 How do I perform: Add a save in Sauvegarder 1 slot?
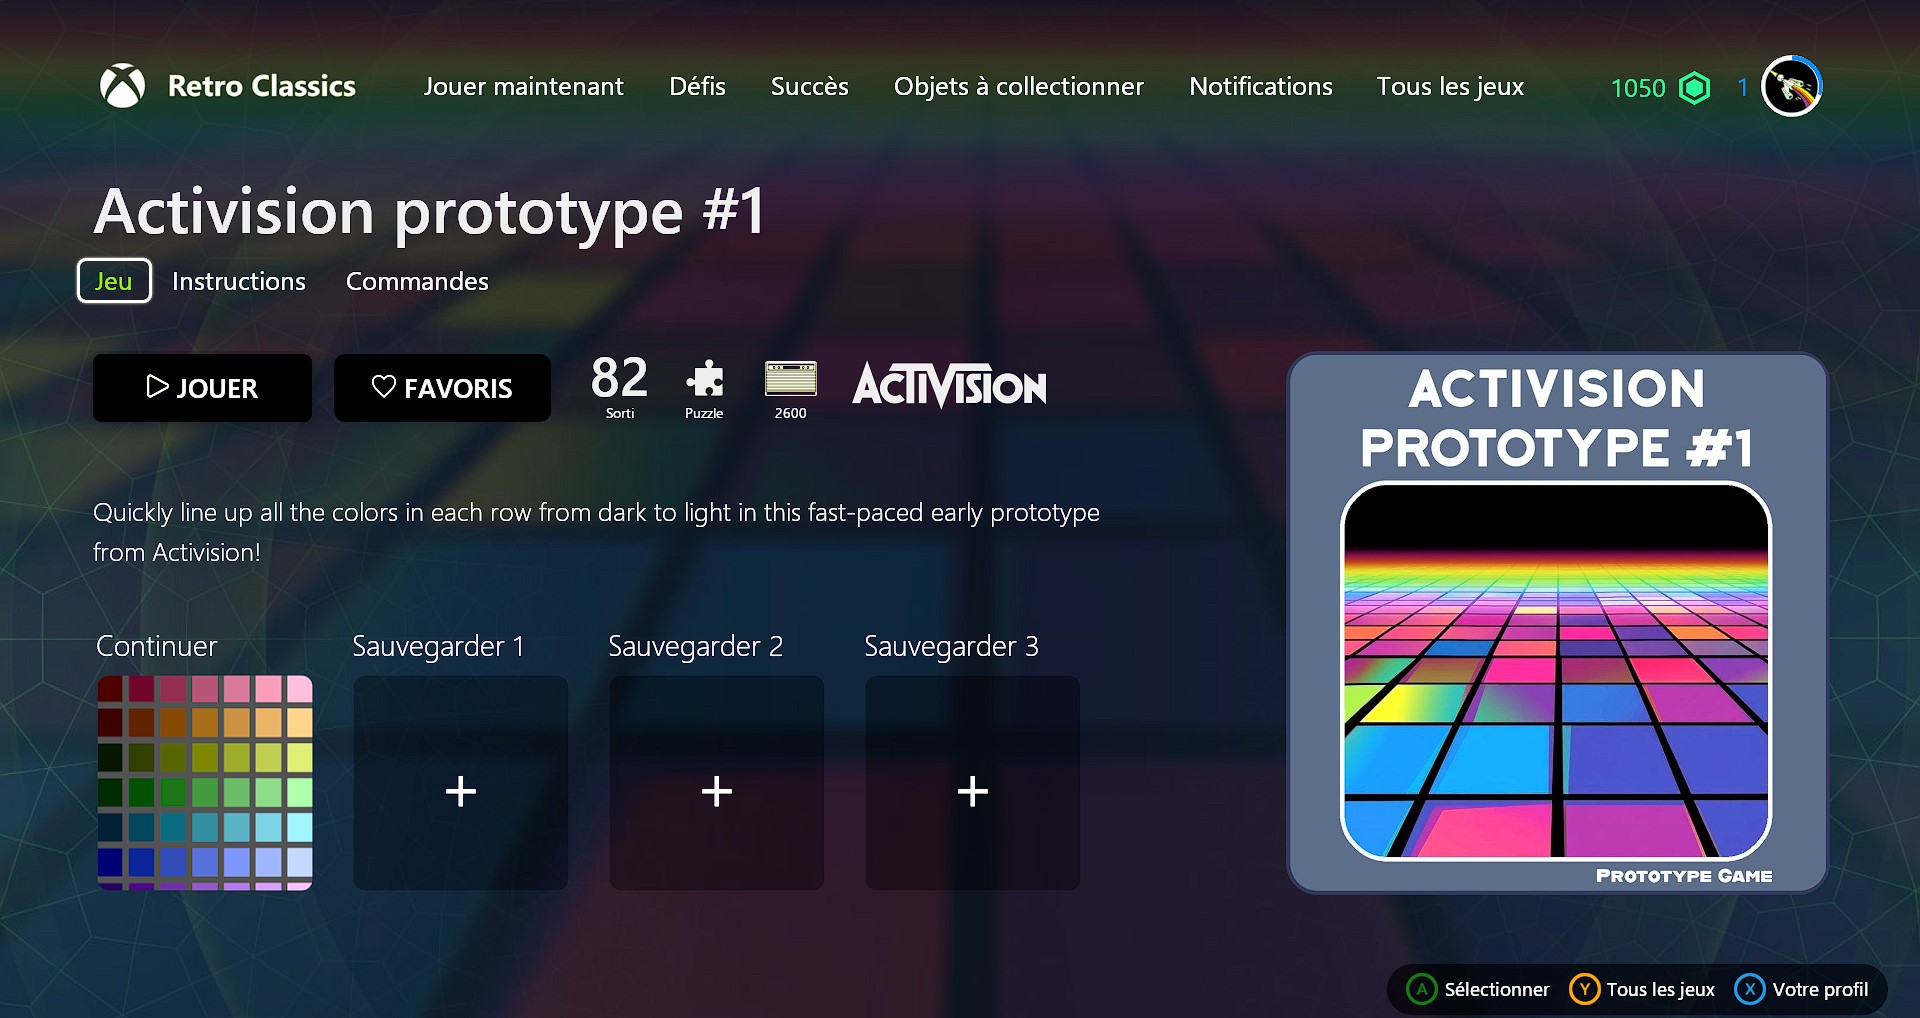(x=461, y=782)
